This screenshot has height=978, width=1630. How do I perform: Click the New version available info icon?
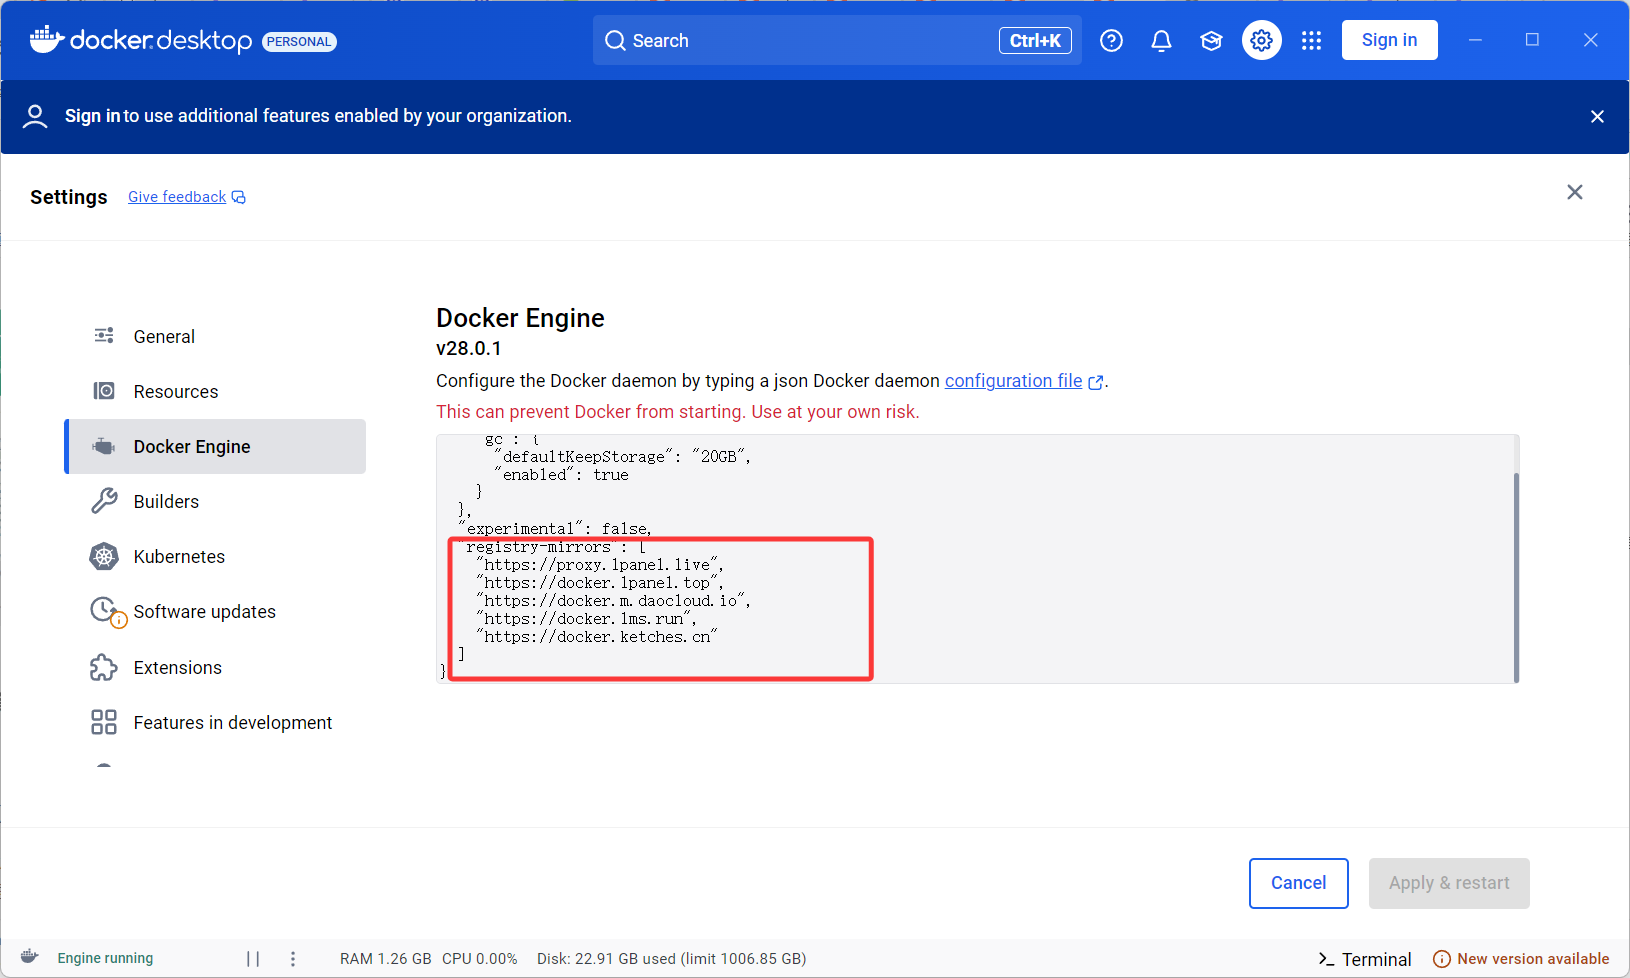pos(1442,959)
